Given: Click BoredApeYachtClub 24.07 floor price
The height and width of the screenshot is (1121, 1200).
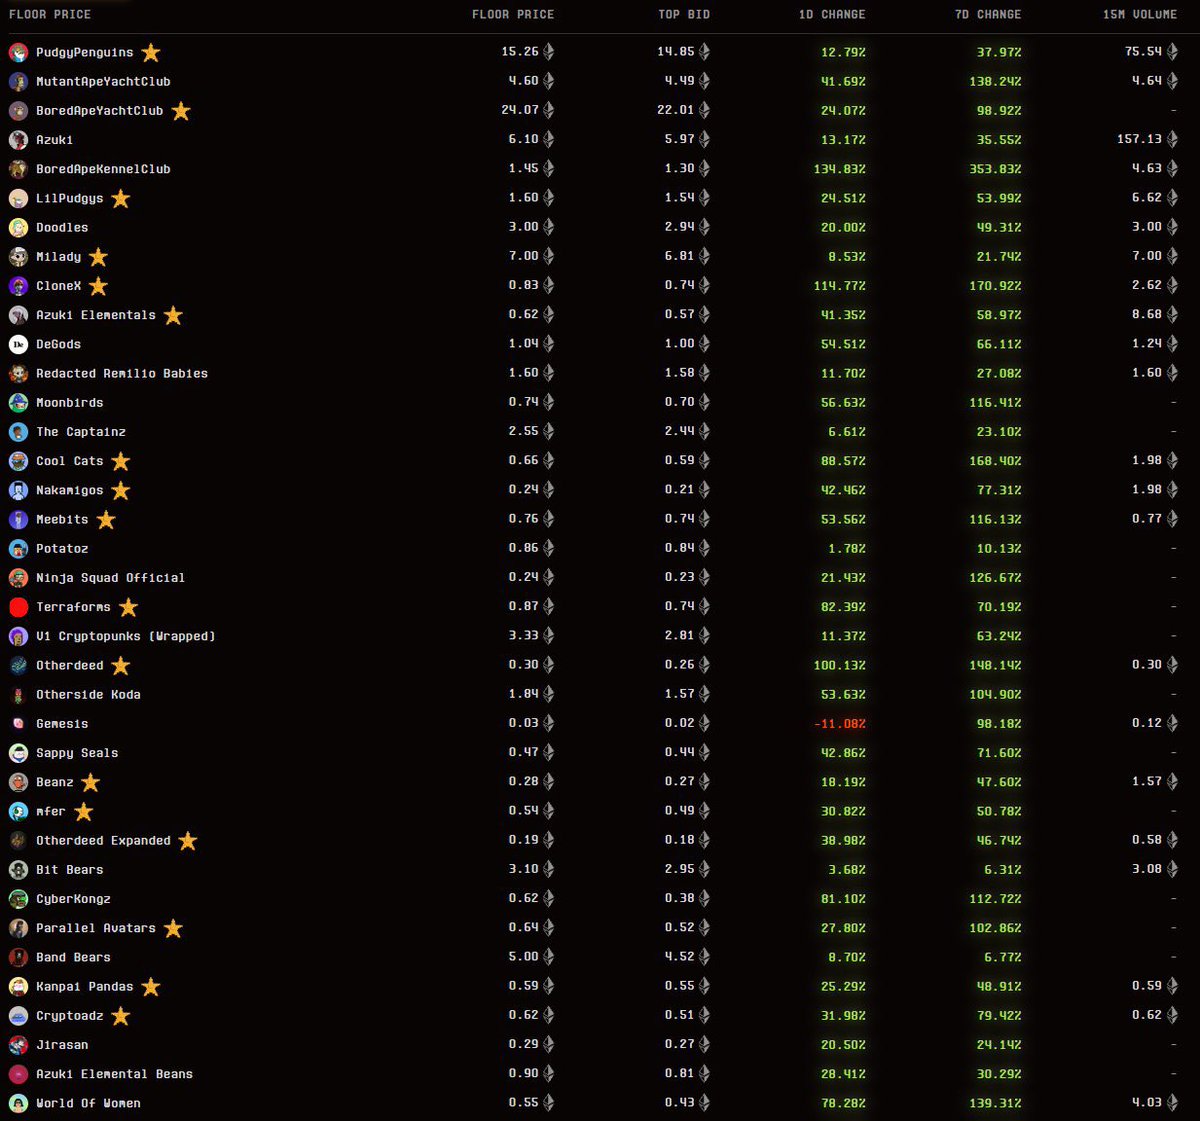Looking at the screenshot, I should (x=520, y=110).
